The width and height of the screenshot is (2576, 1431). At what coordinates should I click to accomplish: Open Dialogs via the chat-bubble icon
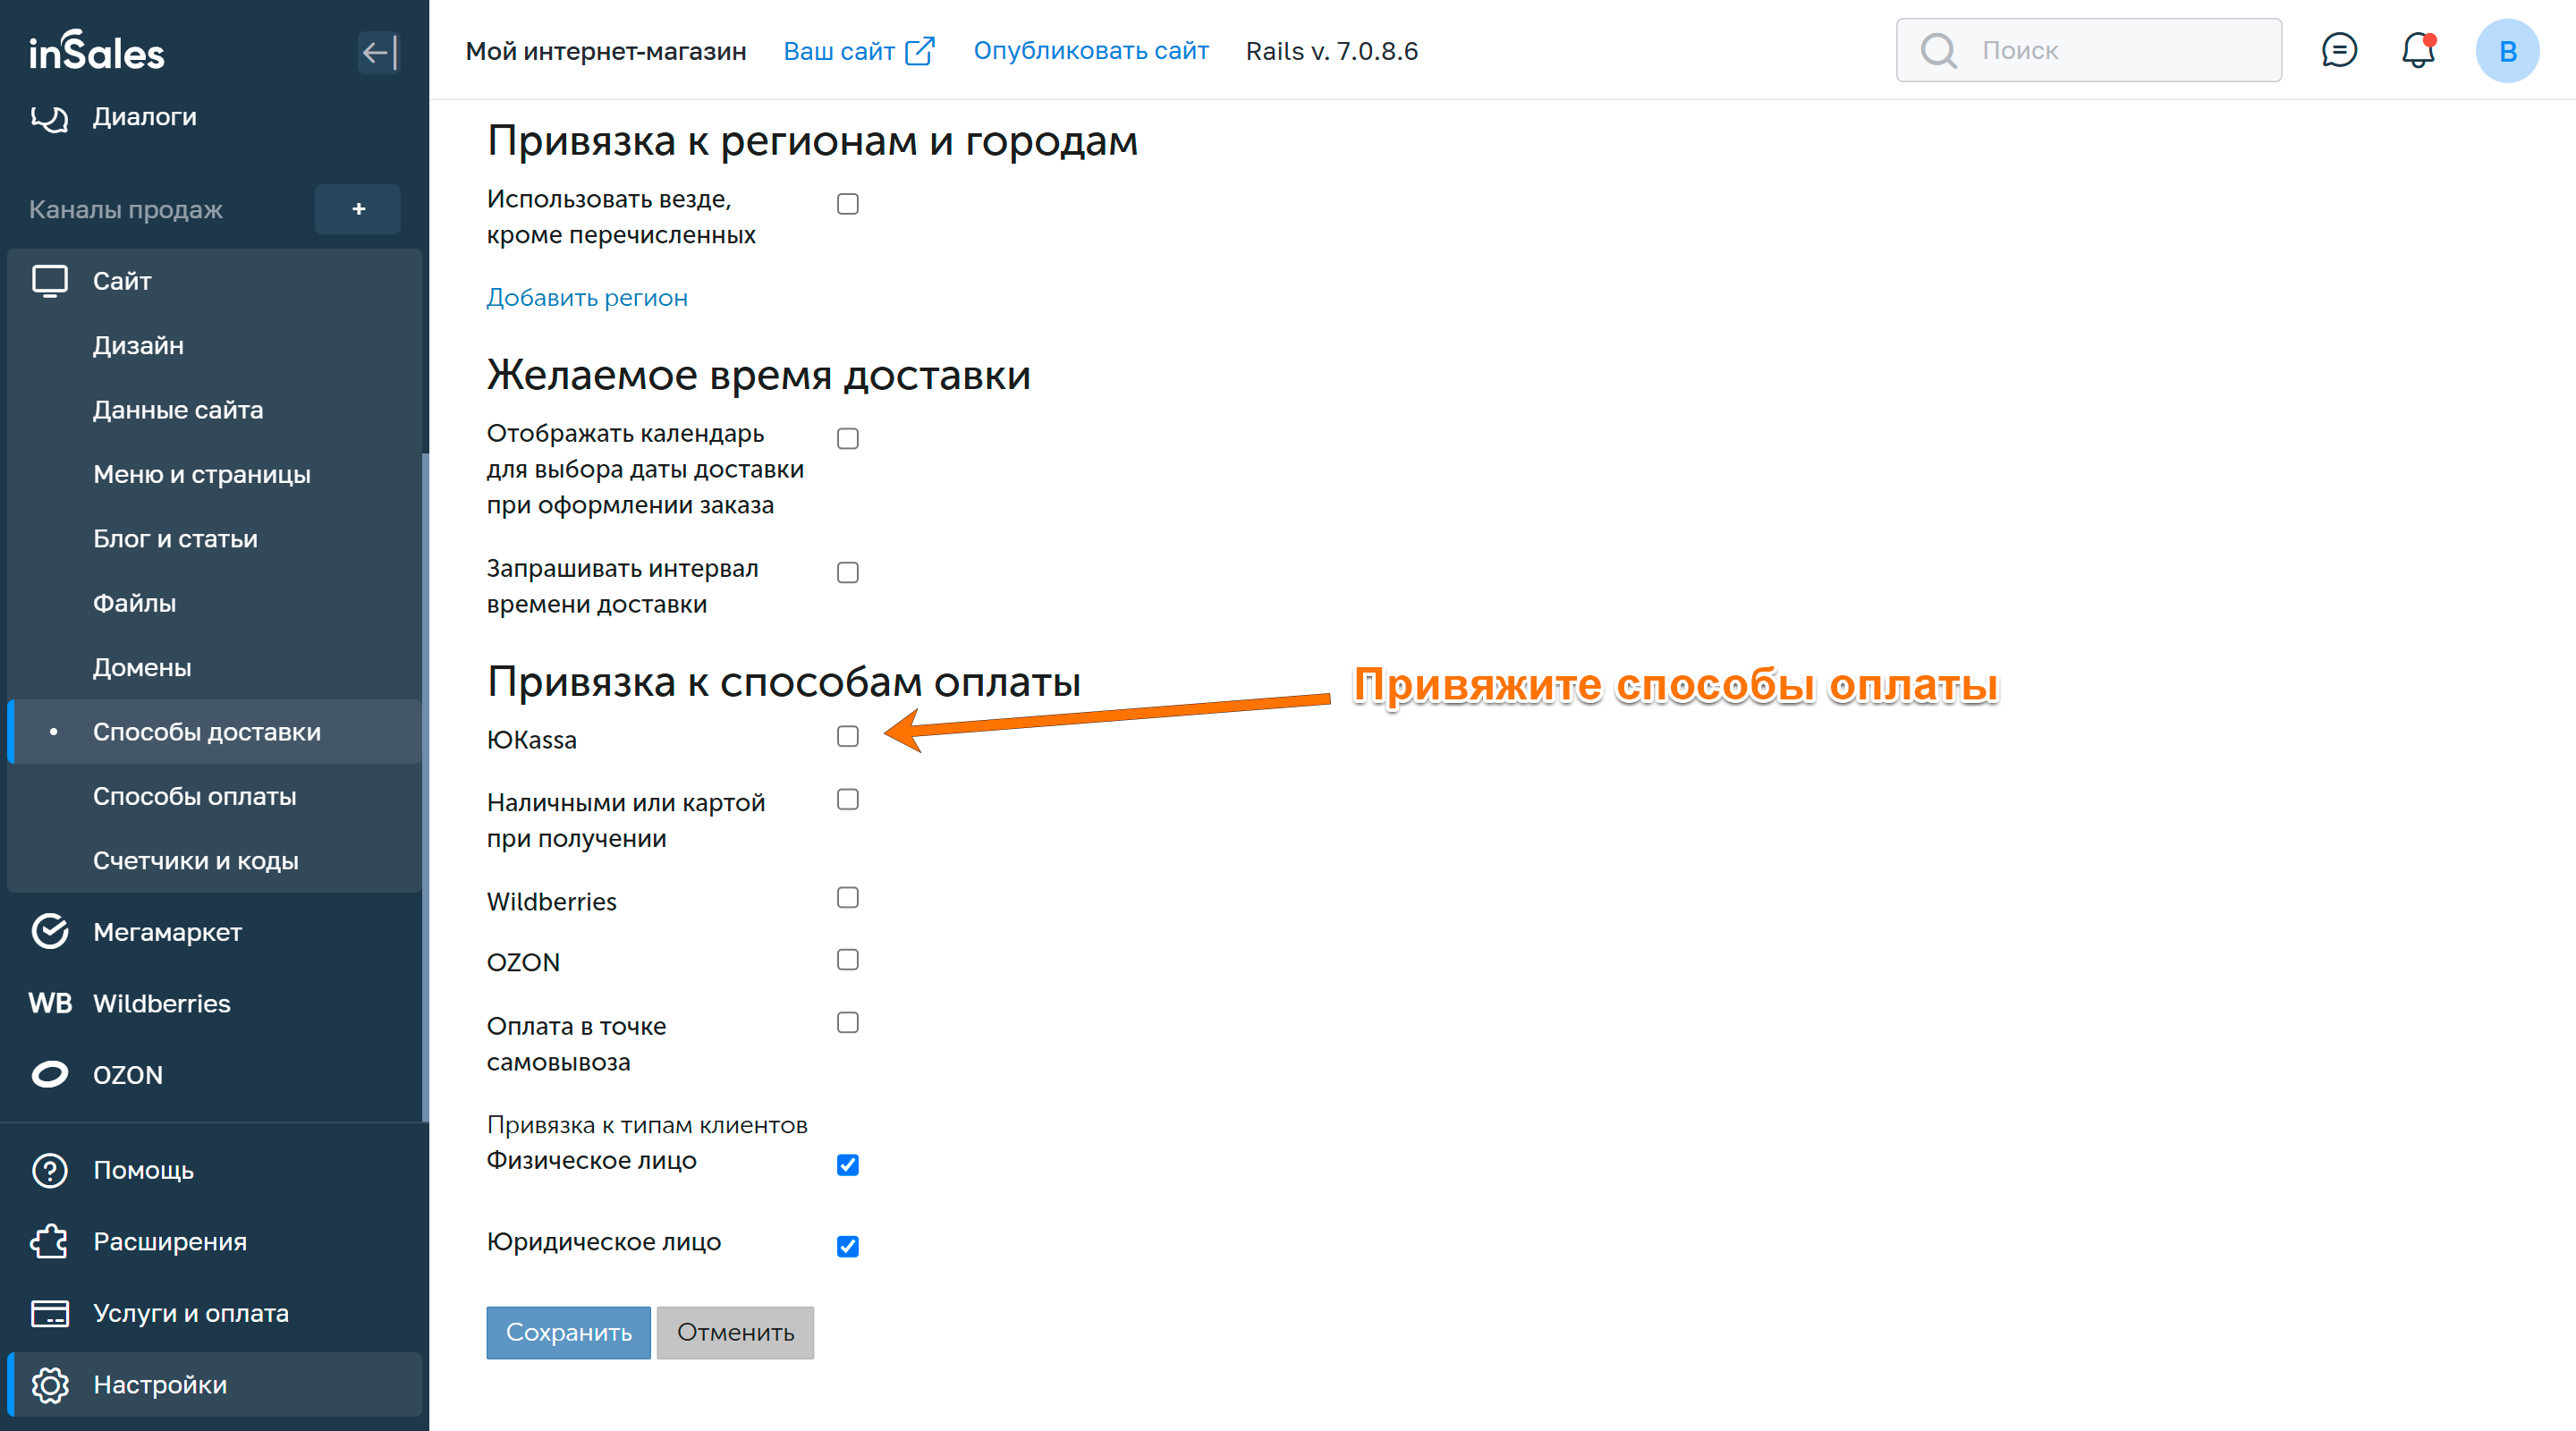tap(49, 118)
